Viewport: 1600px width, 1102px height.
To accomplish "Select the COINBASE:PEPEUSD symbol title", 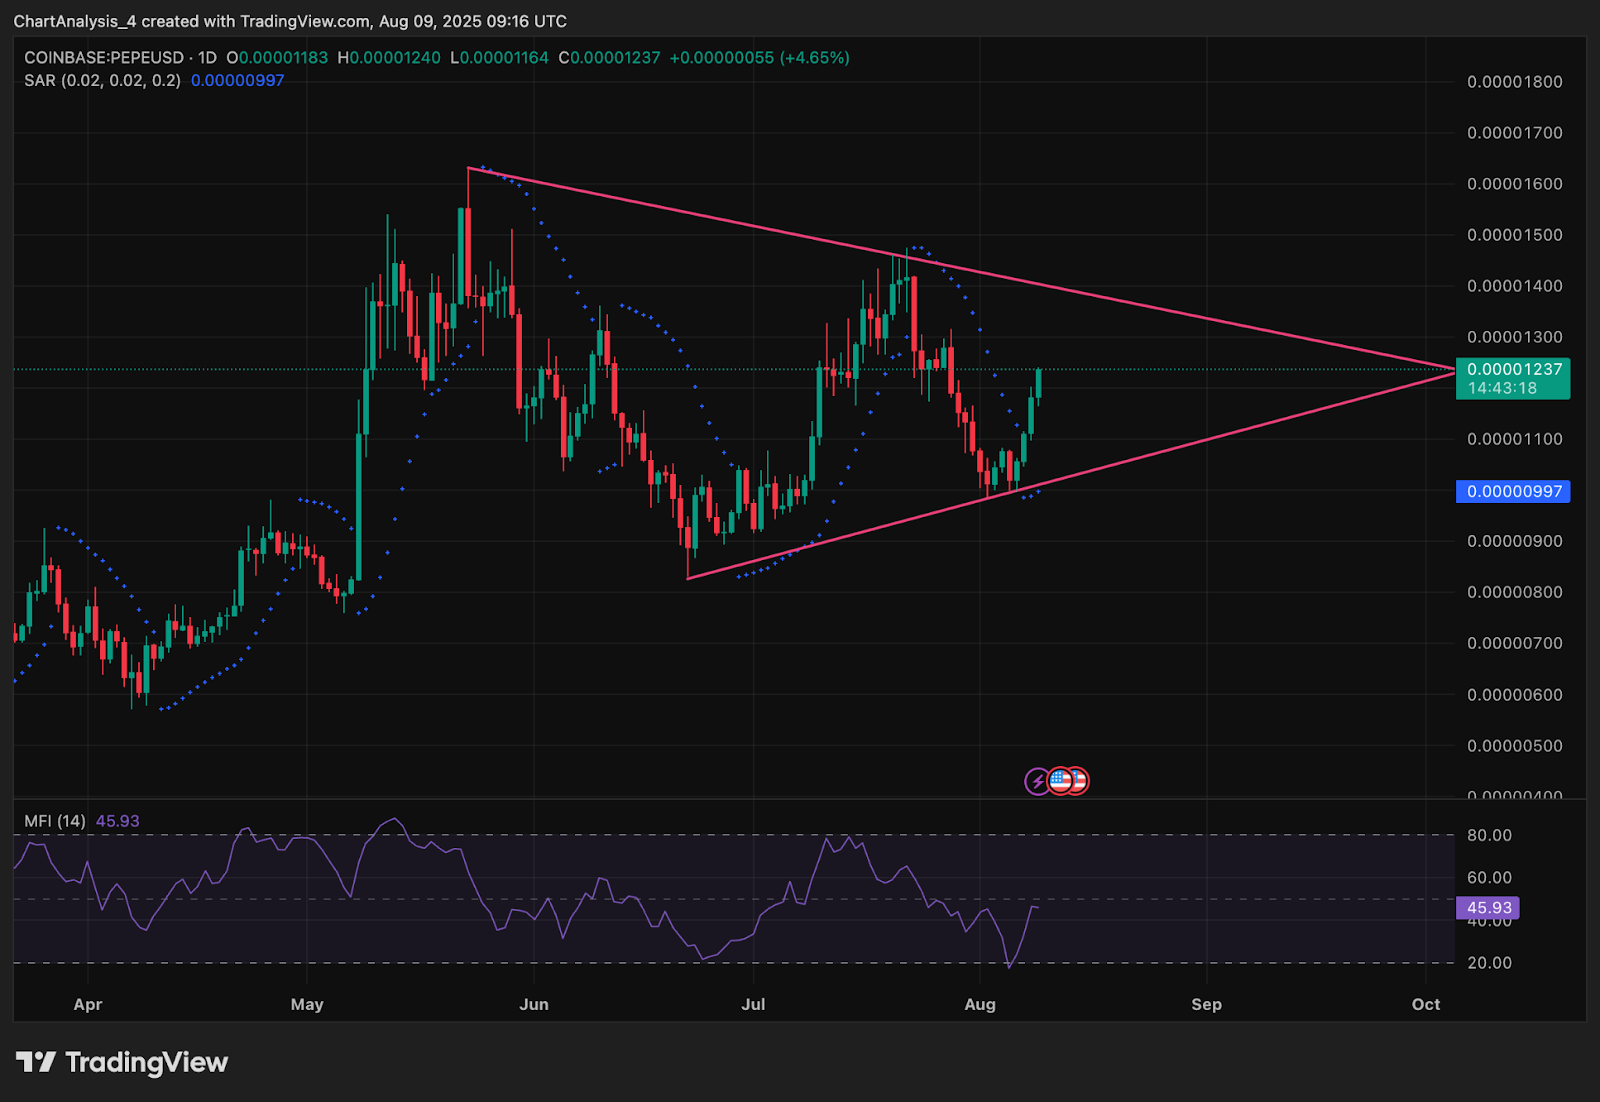I will (x=104, y=58).
